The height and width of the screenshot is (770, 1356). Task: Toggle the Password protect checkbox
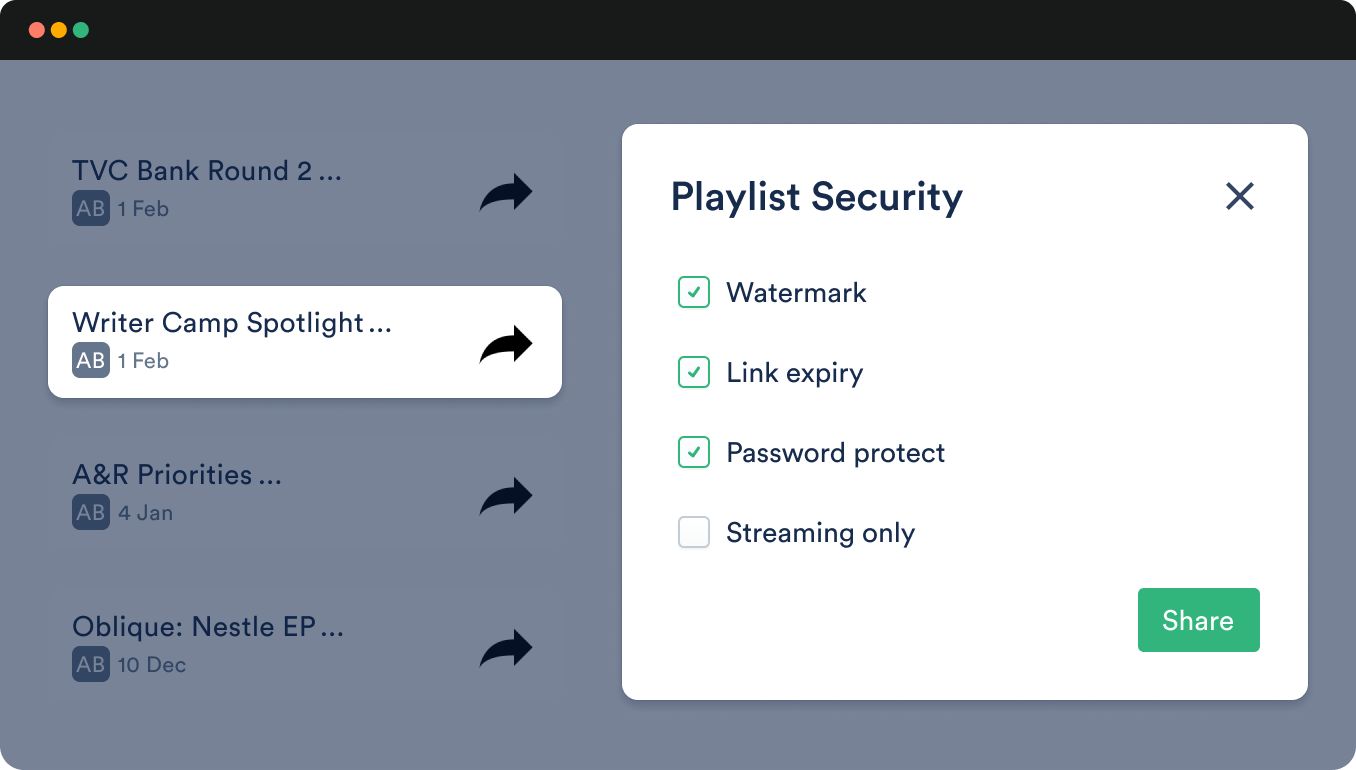coord(694,452)
